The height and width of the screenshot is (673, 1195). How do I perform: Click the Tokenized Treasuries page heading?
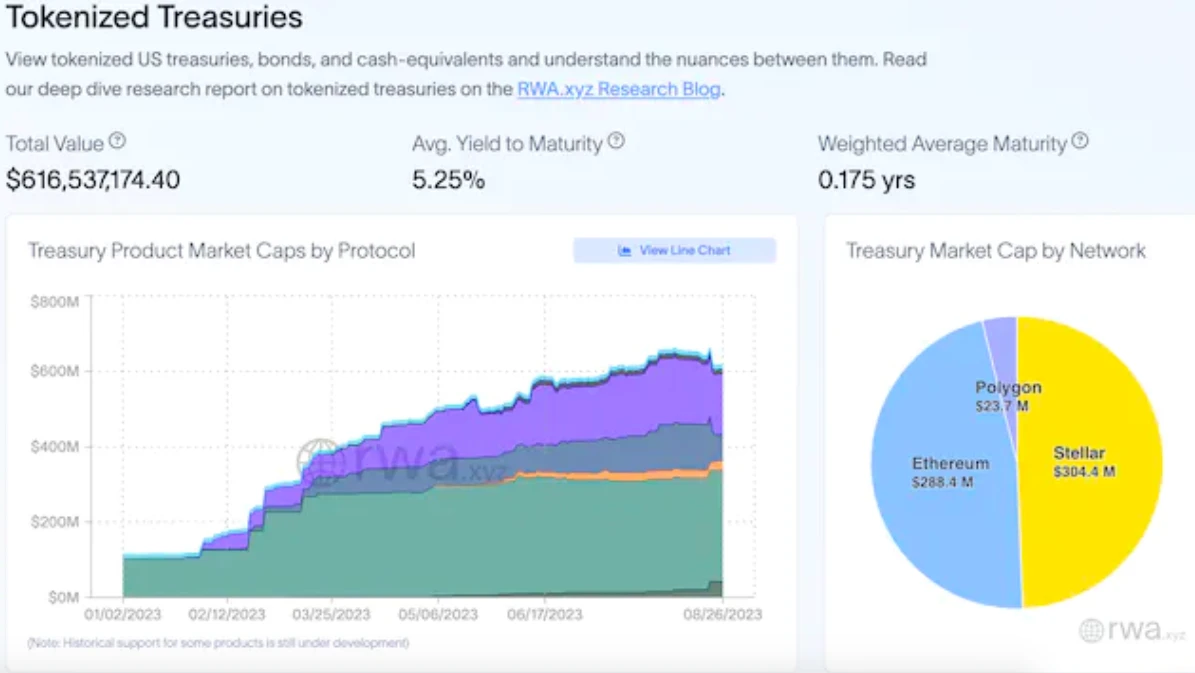coord(155,17)
